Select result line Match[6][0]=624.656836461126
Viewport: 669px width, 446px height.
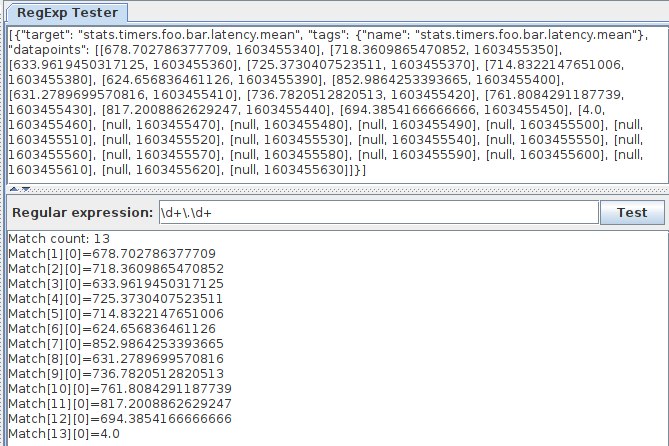(x=112, y=329)
